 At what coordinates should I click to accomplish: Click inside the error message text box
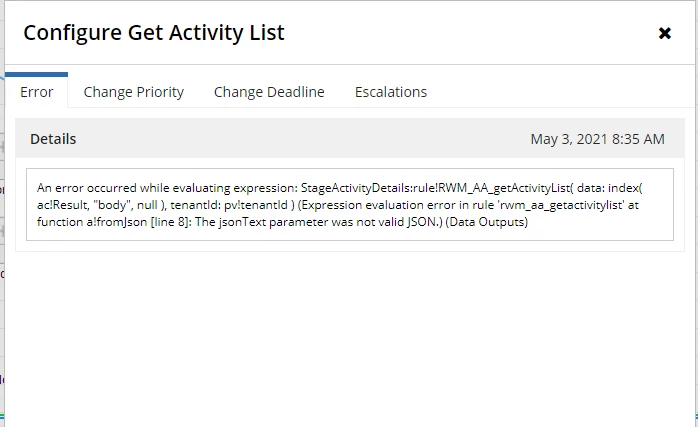point(349,204)
